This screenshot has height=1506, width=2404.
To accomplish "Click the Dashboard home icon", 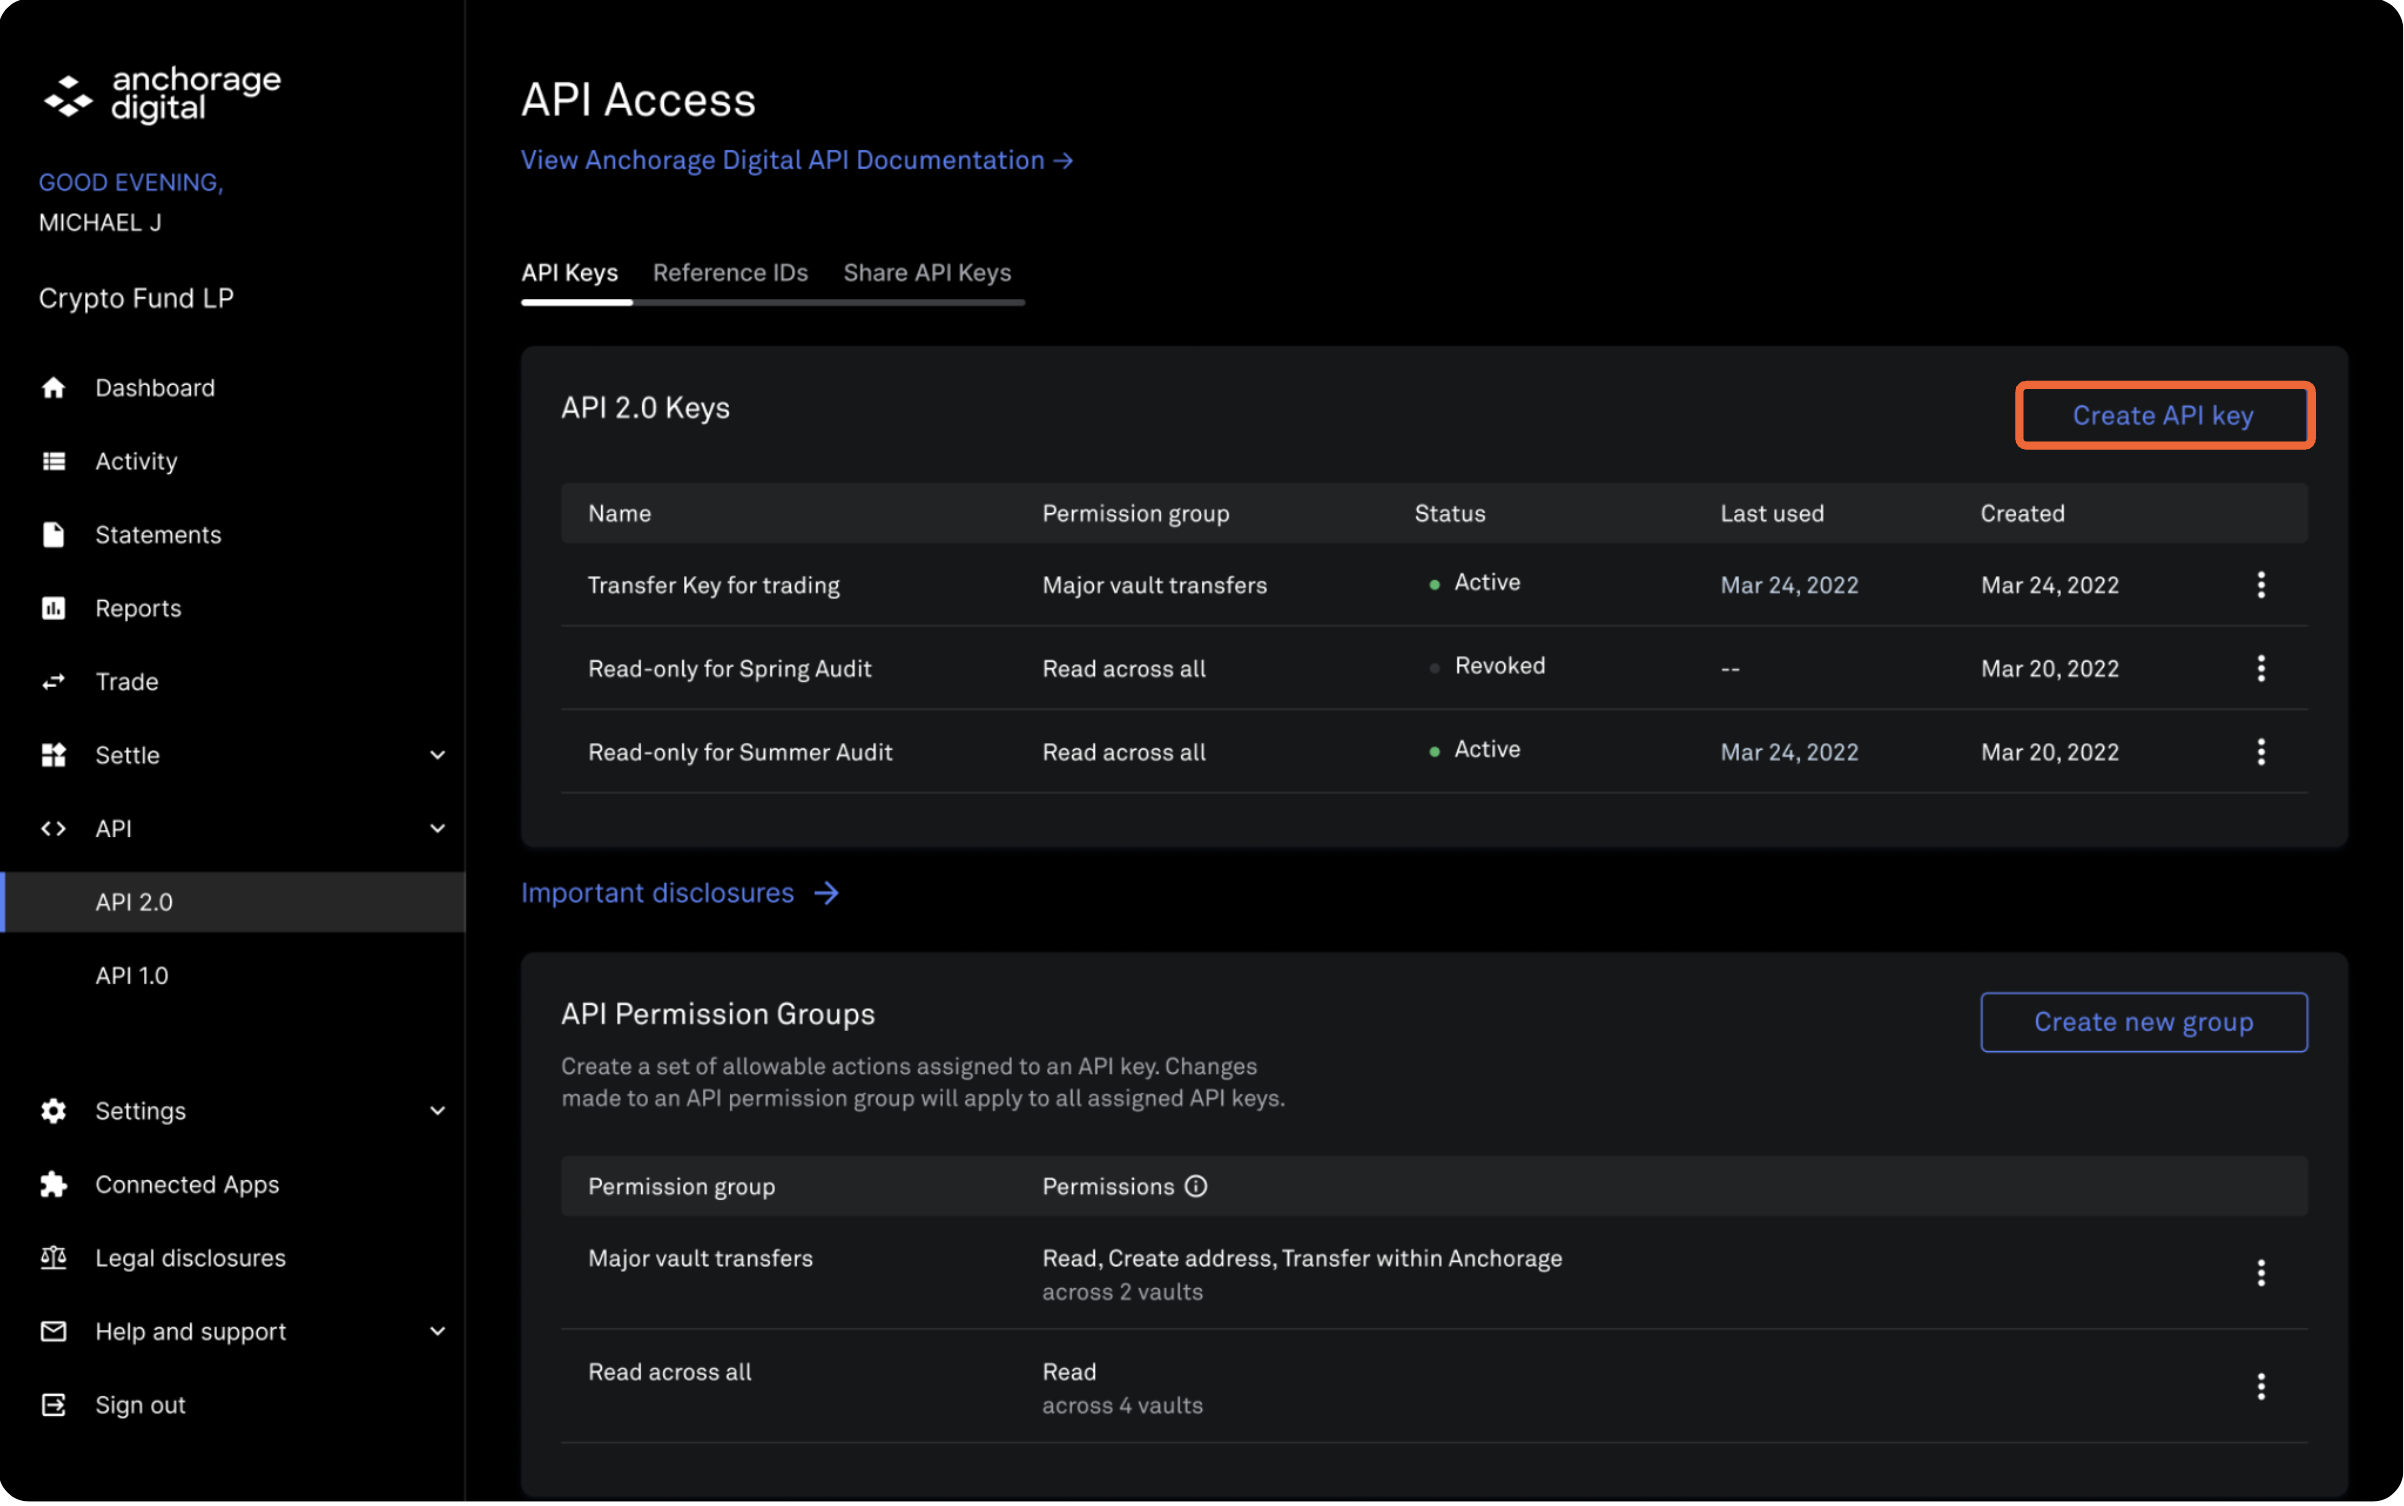I will 53,387.
